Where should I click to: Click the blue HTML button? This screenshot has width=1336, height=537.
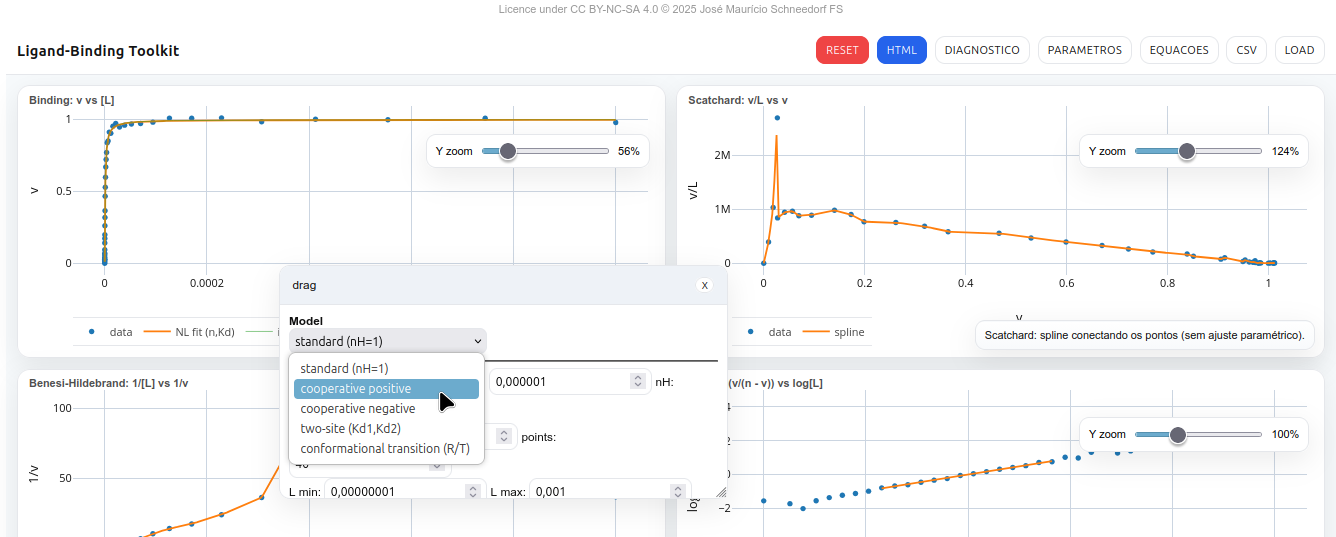tap(901, 50)
